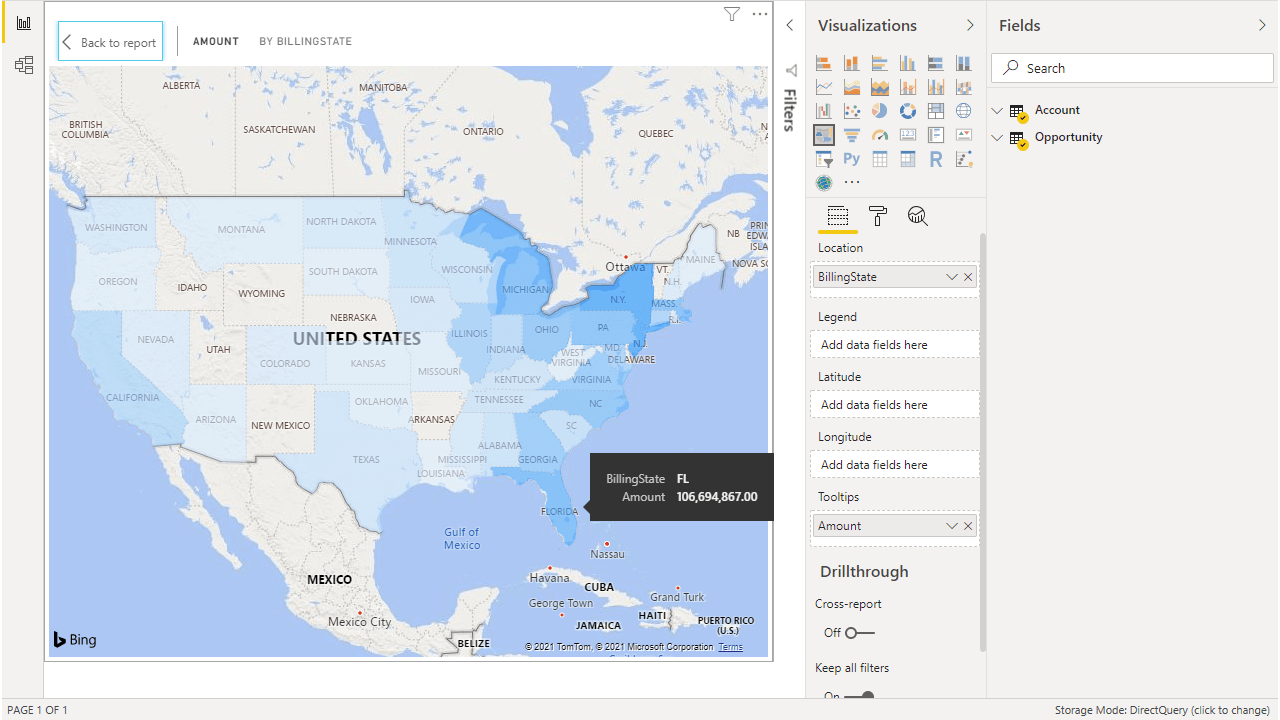This screenshot has width=1280, height=720.
Task: Open the Analytics magnifier tab
Action: 918,216
